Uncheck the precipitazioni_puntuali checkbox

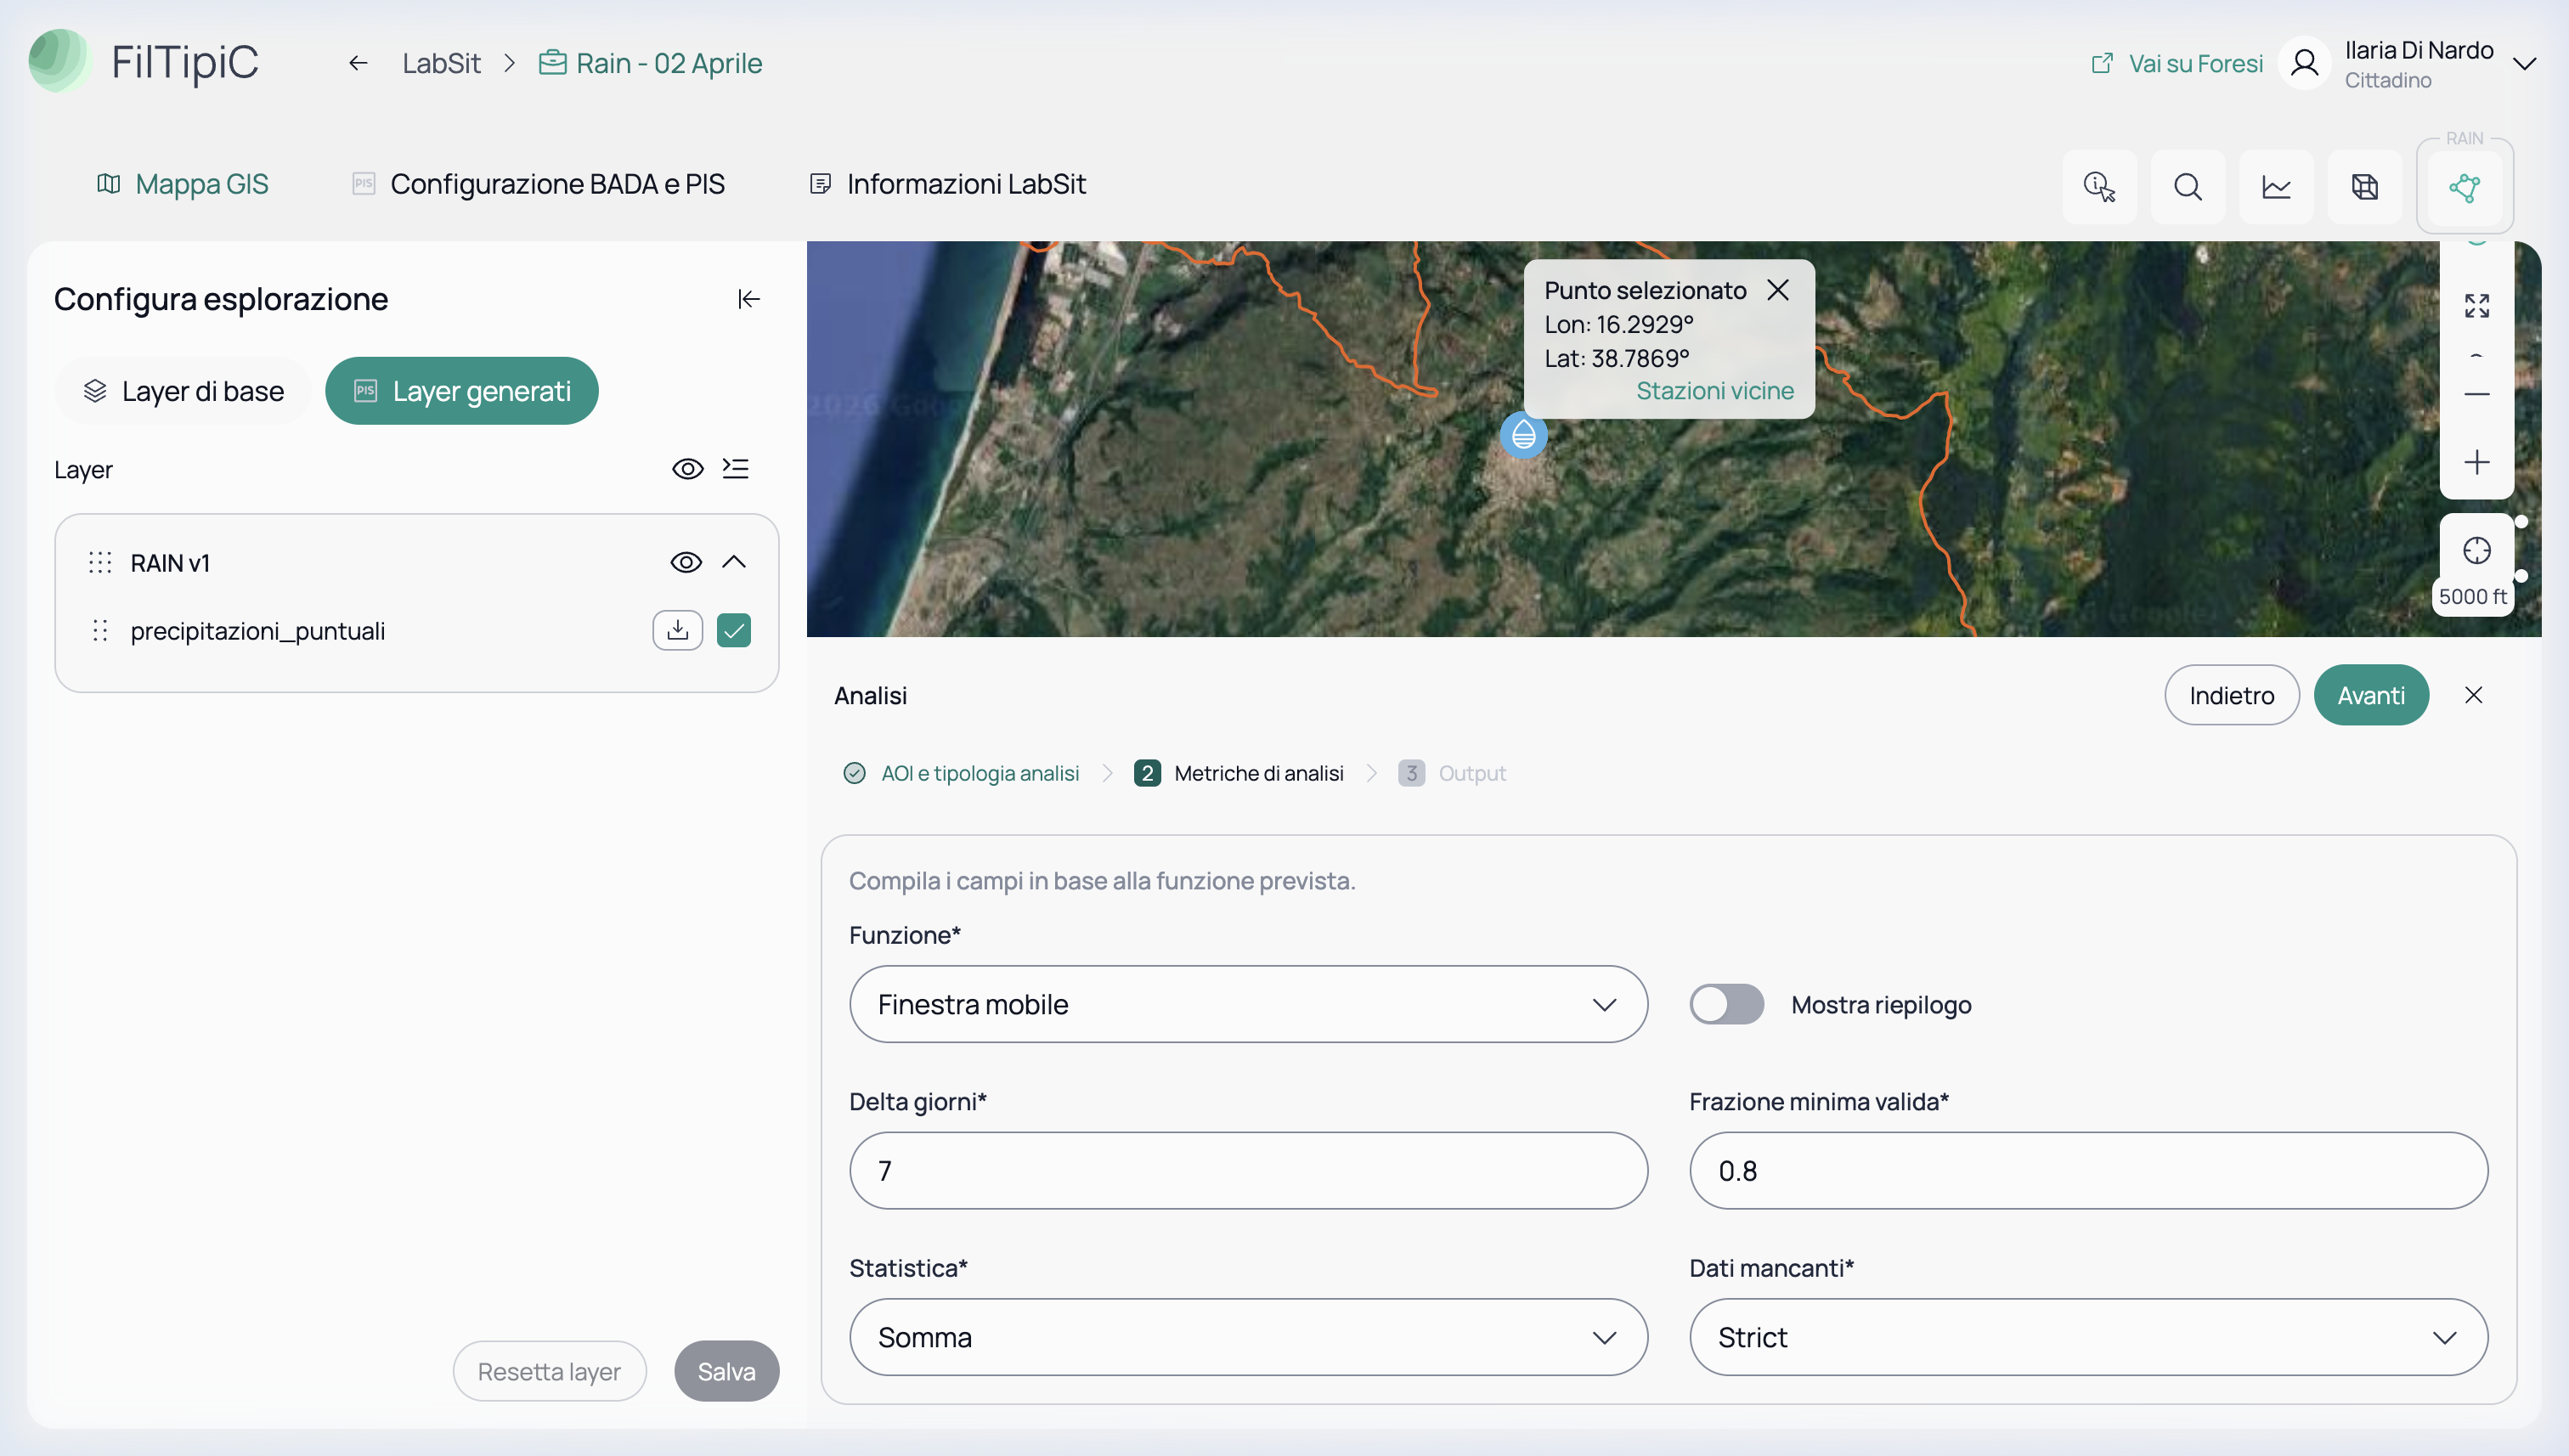coord(734,631)
